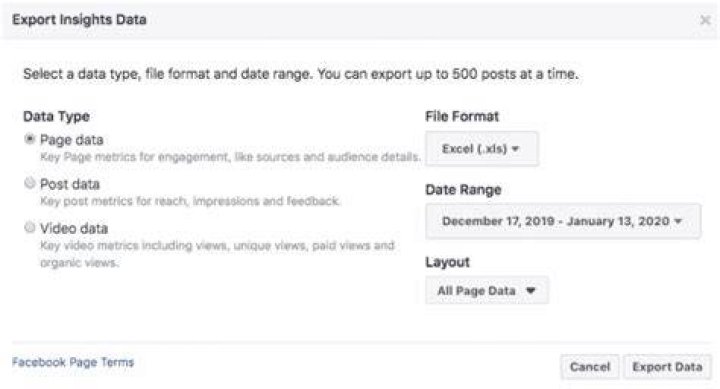The width and height of the screenshot is (720, 389).
Task: Click the Key post metrics description text
Action: [190, 201]
